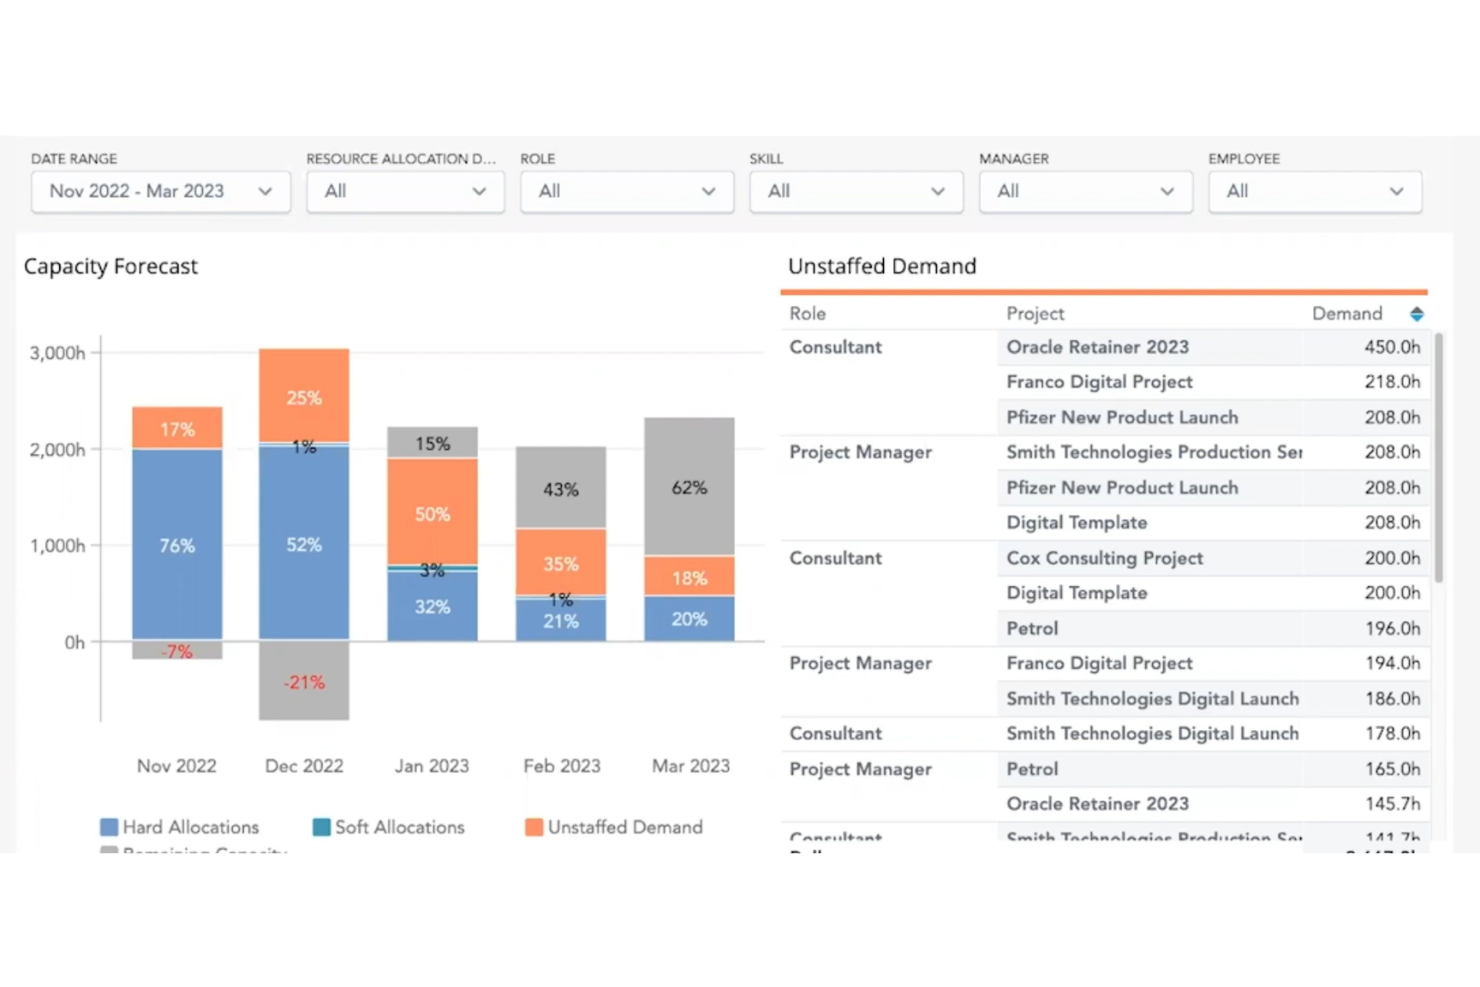Screen dimensions: 1480x987
Task: Toggle the Hard Allocations legend swatch
Action: 109,827
